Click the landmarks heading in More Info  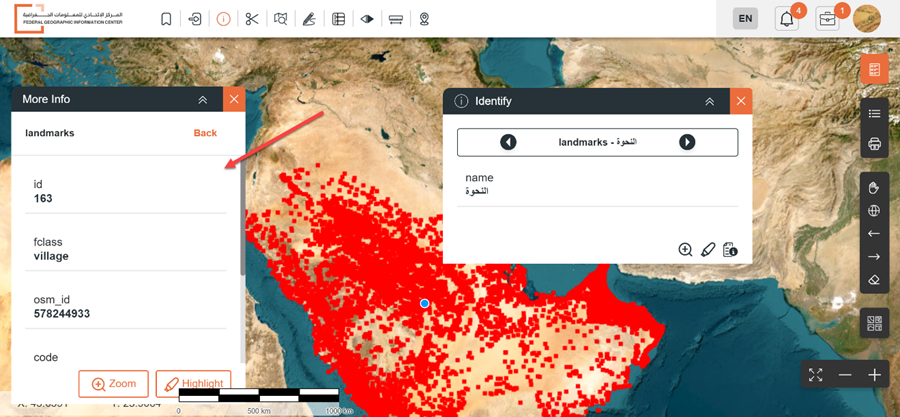click(x=49, y=133)
